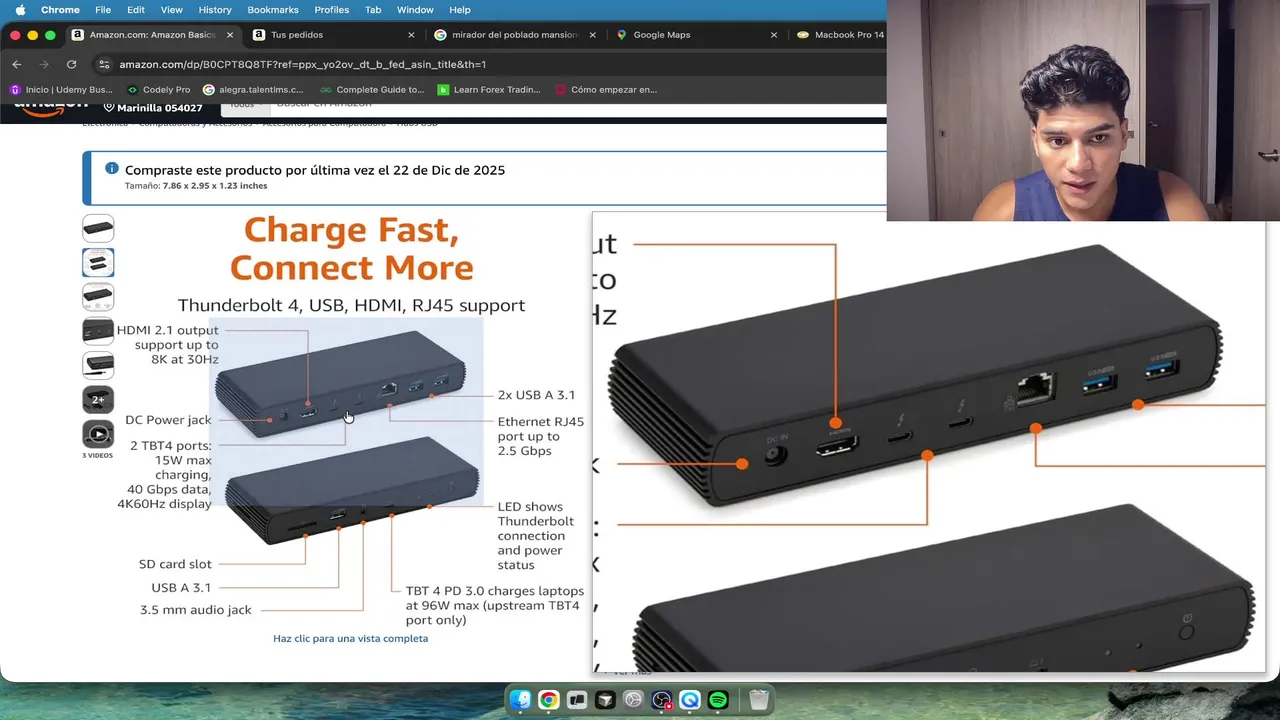
Task: Open the Chrome application menu
Action: tap(60, 10)
